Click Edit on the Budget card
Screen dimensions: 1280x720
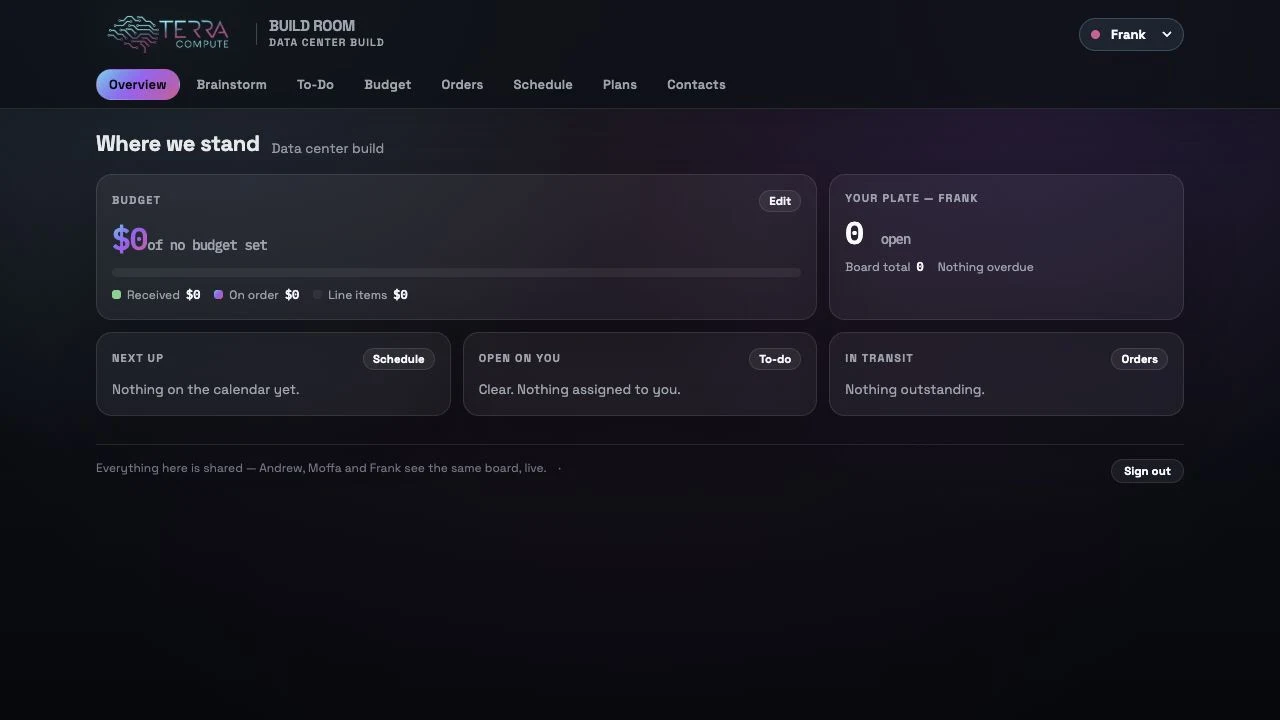[x=780, y=201]
